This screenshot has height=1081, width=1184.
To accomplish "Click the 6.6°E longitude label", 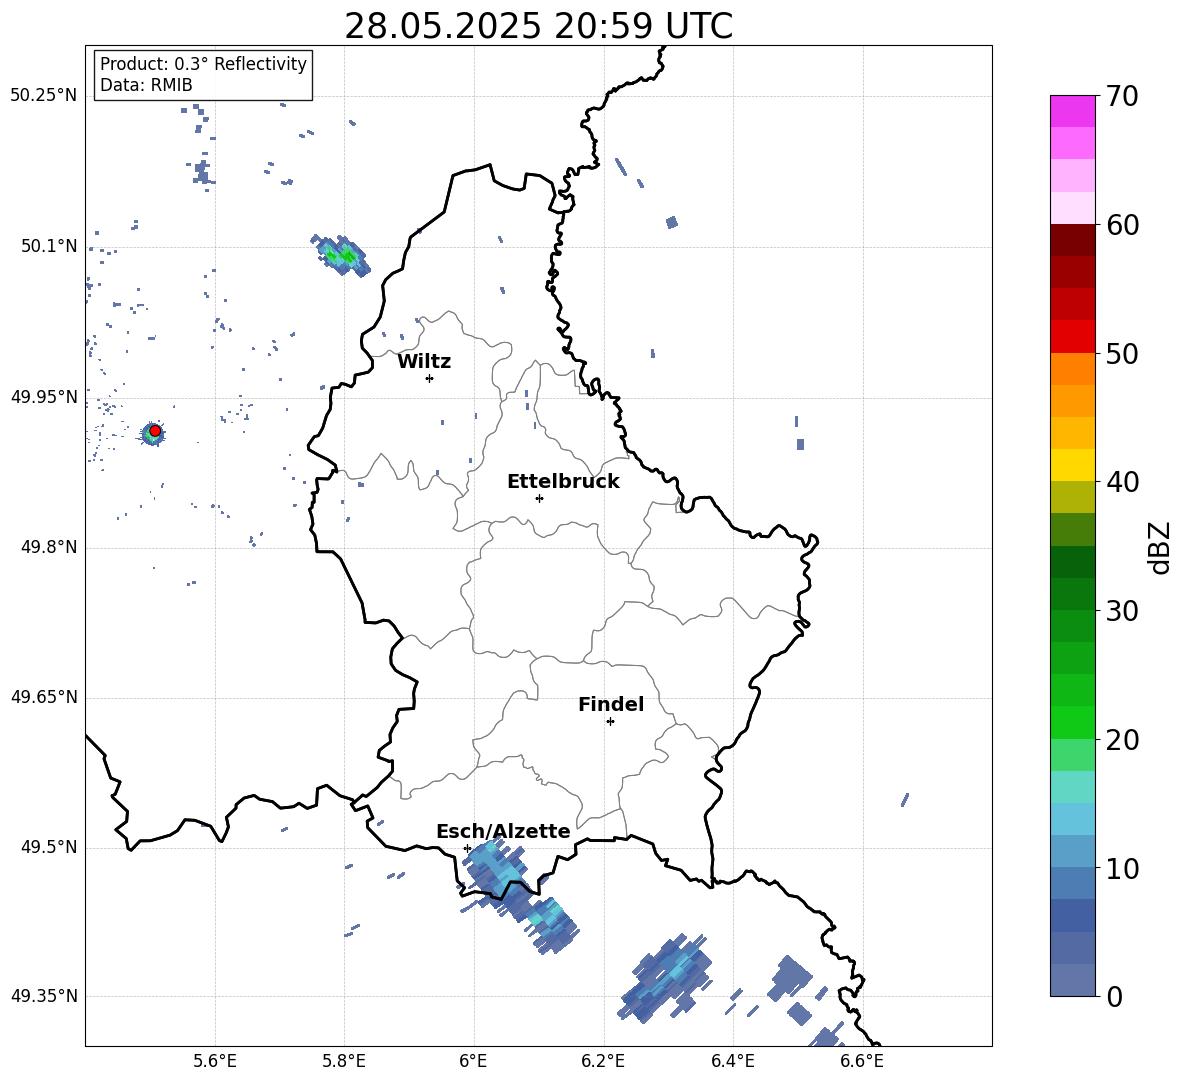I will [x=862, y=1061].
